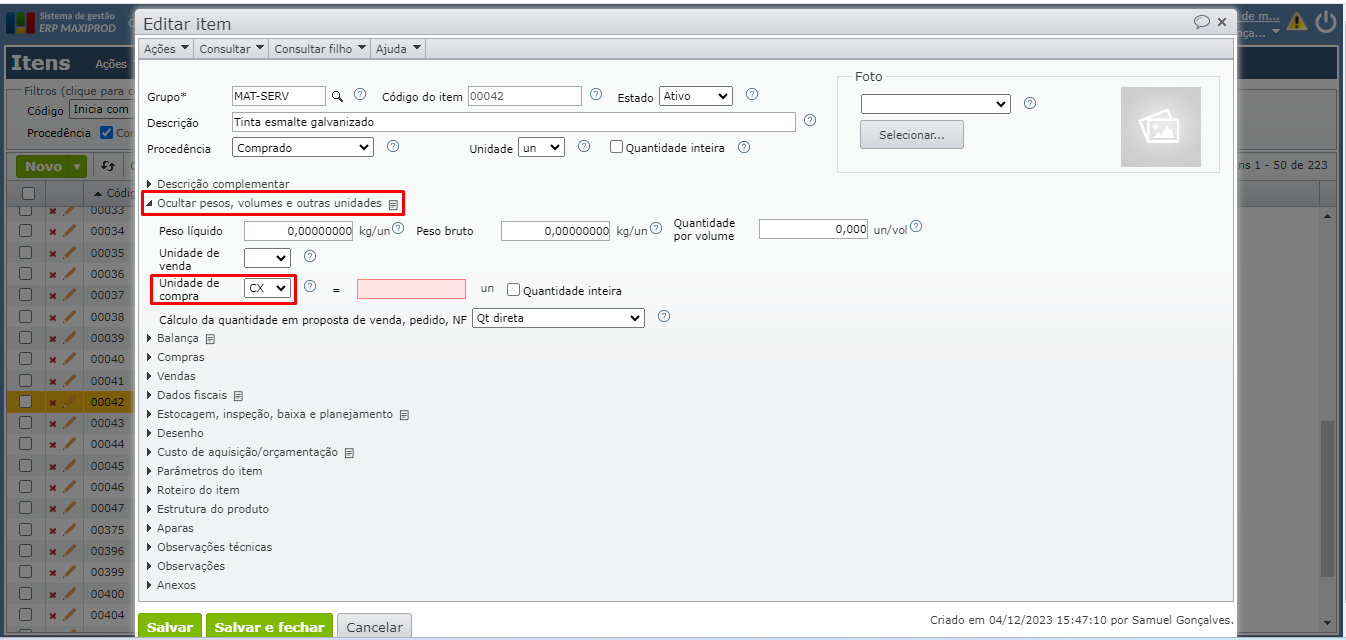Screen dimensions: 1346x640
Task: Open the Ações menu in dialog
Action: point(166,48)
